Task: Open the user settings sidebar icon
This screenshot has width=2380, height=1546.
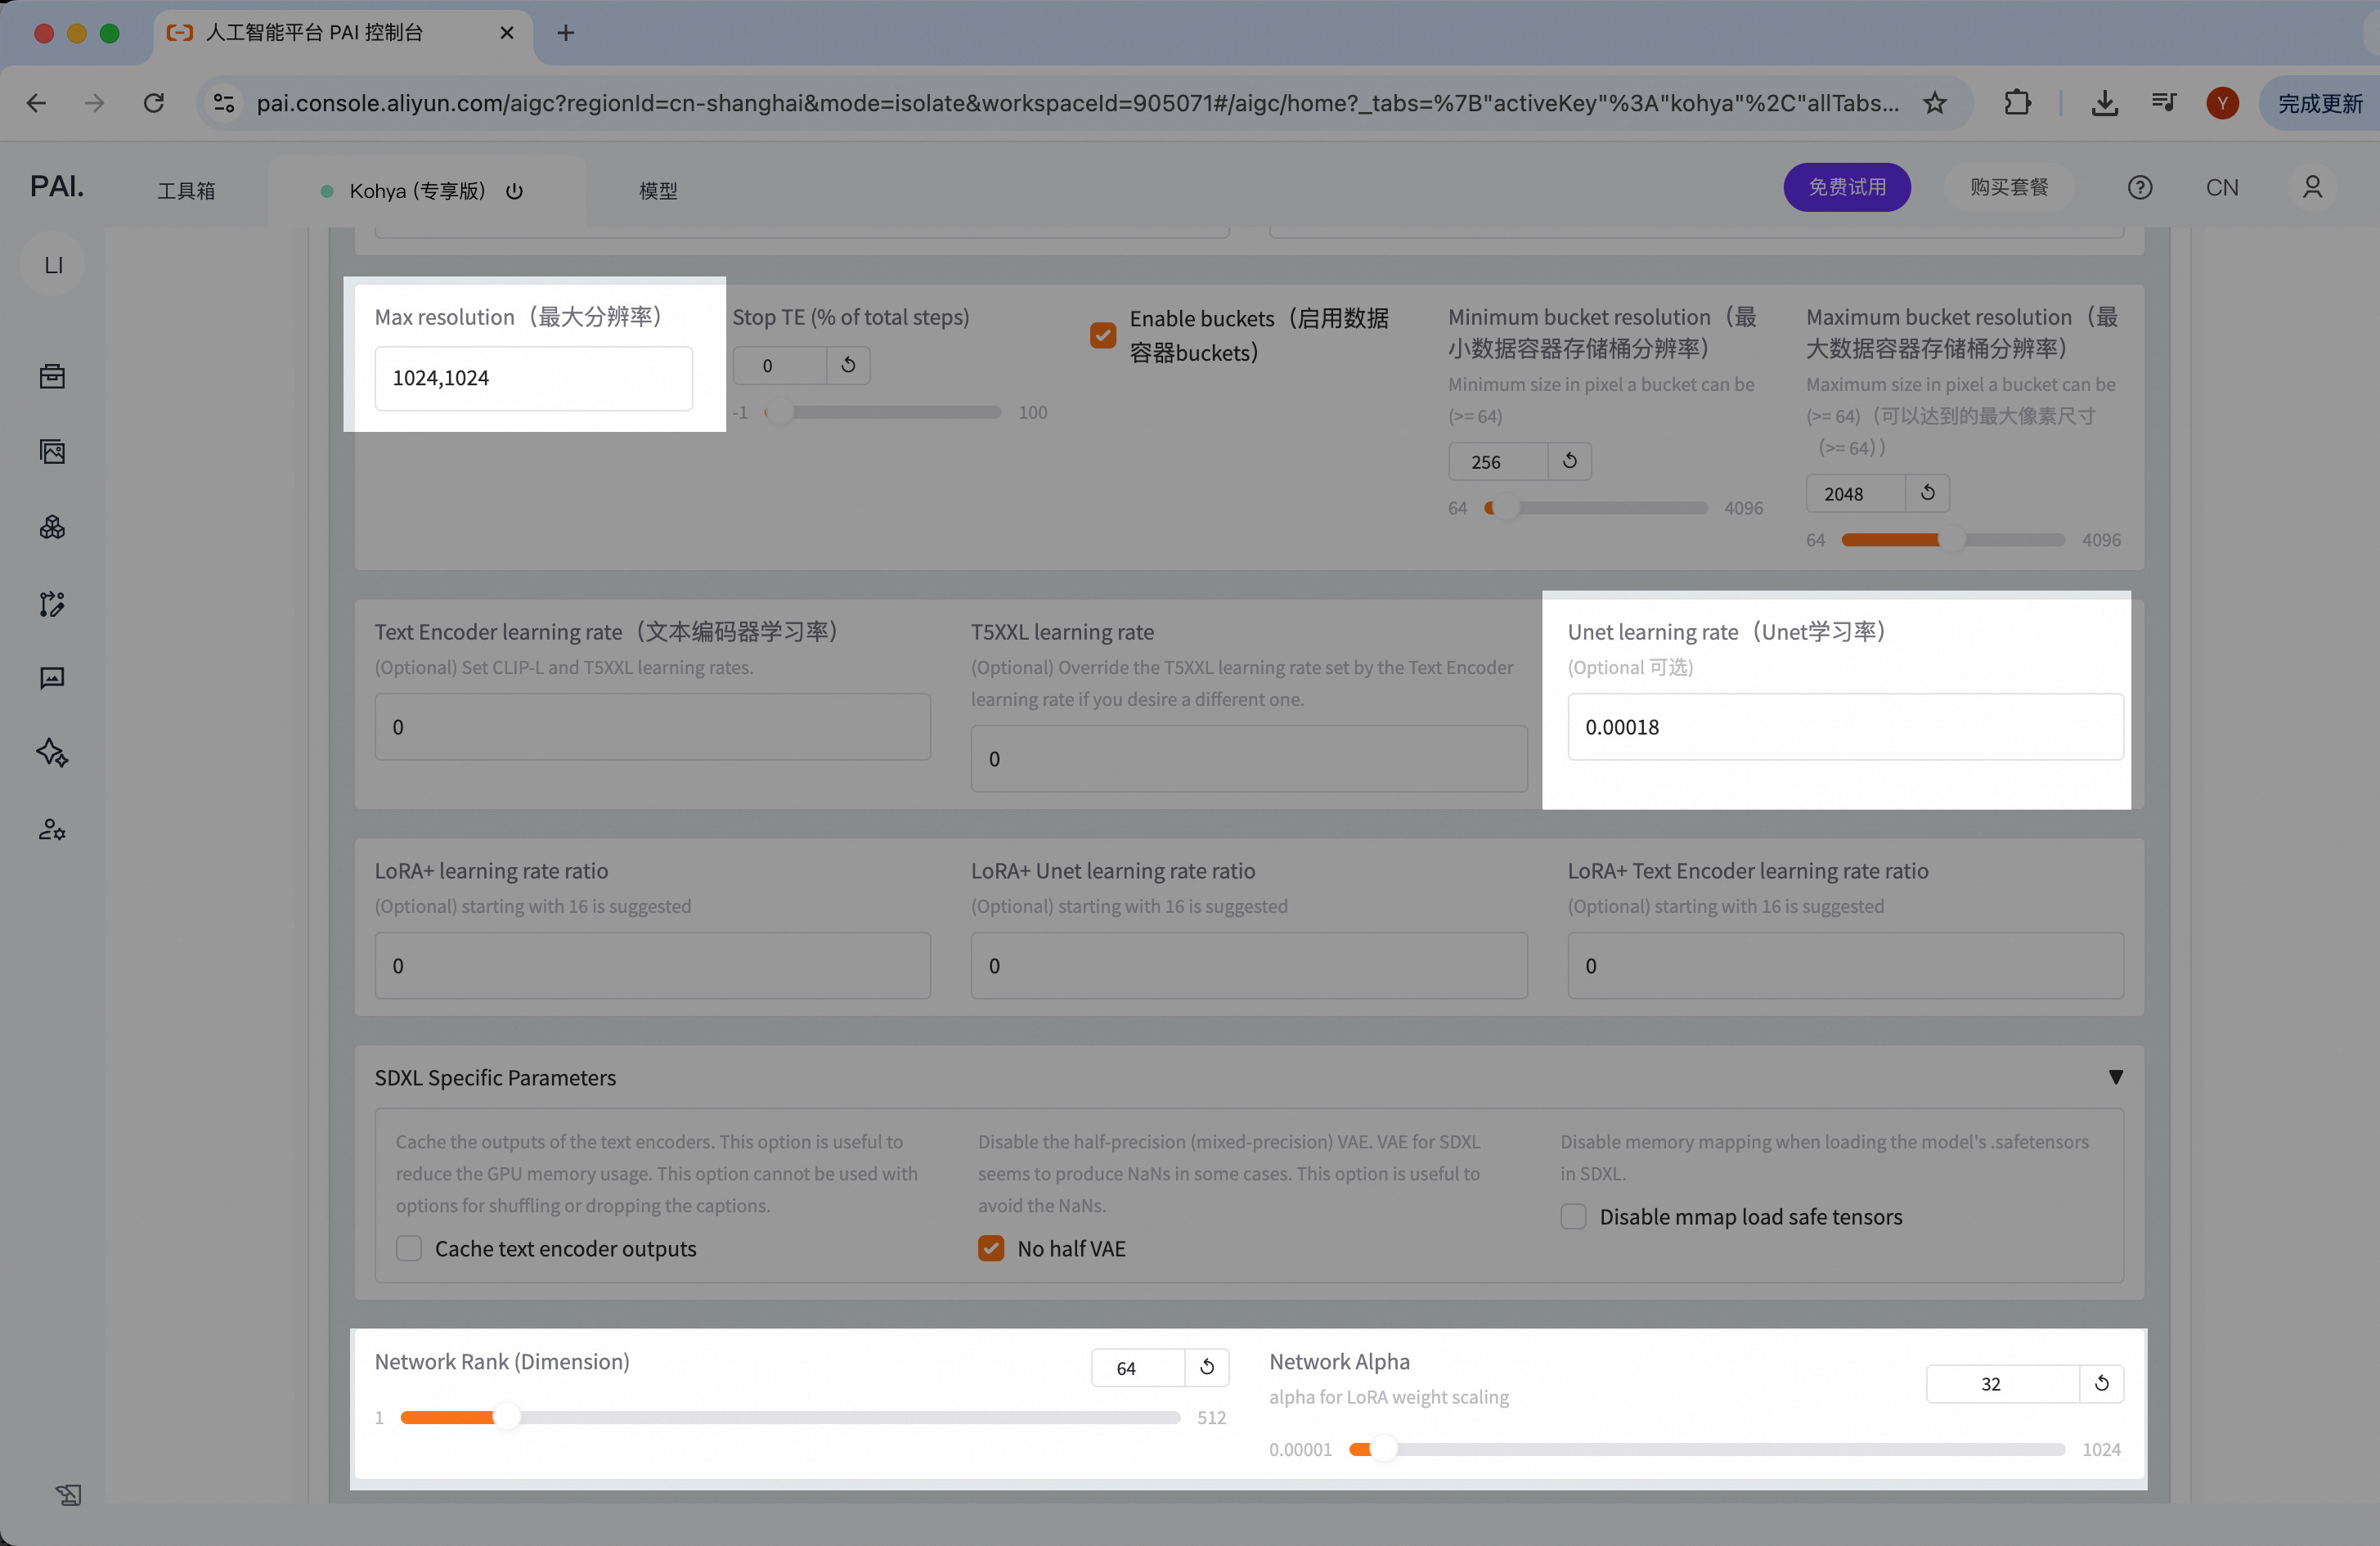Action: tap(52, 829)
